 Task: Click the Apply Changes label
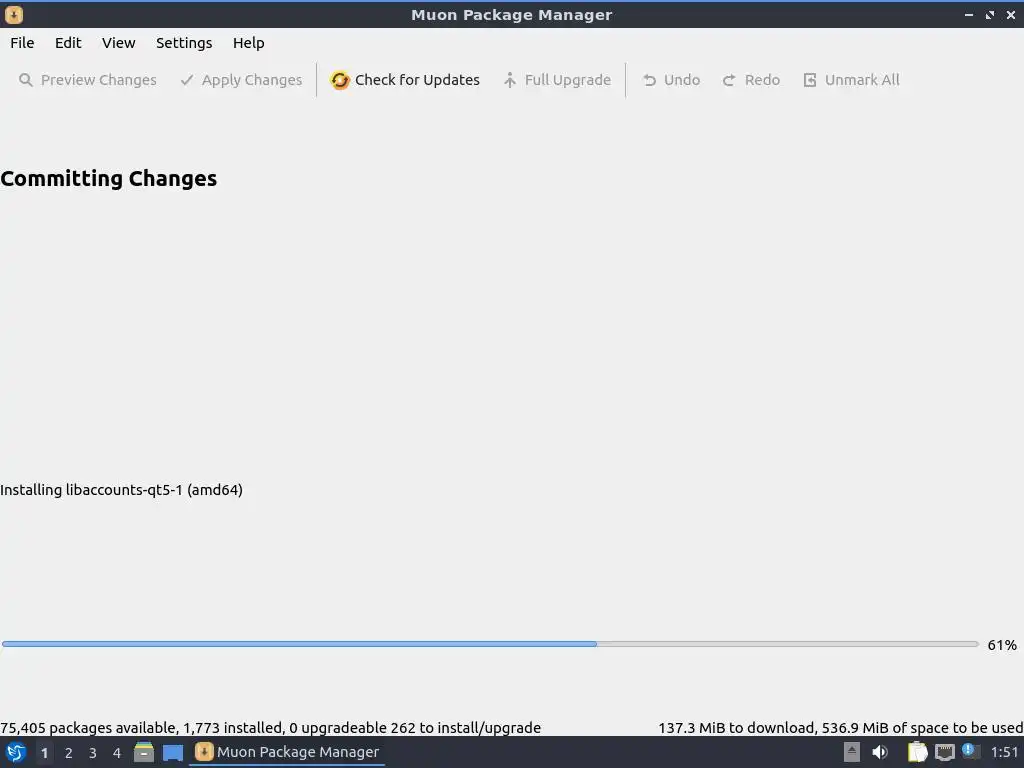(251, 80)
